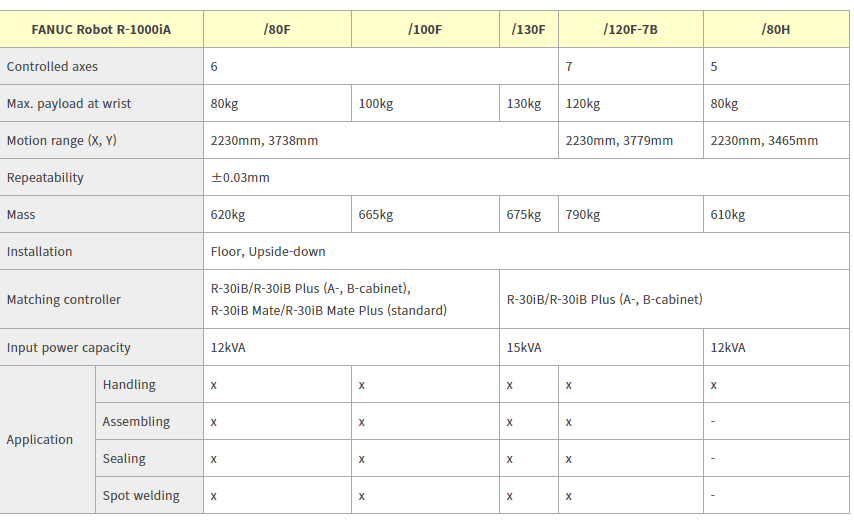Click the Motion range (X, Y) label
This screenshot has width=854, height=523.
click(x=62, y=141)
